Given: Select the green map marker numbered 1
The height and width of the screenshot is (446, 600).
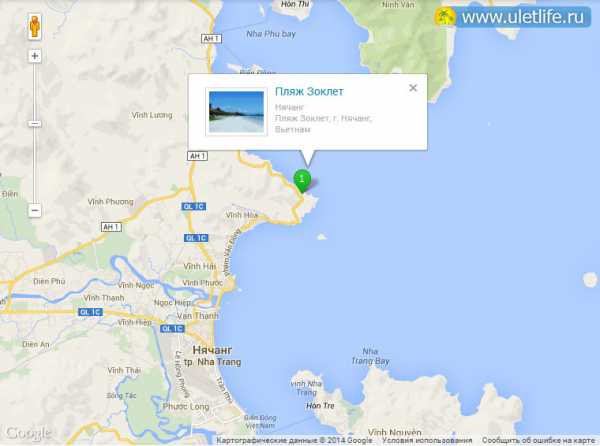Looking at the screenshot, I should (x=302, y=181).
